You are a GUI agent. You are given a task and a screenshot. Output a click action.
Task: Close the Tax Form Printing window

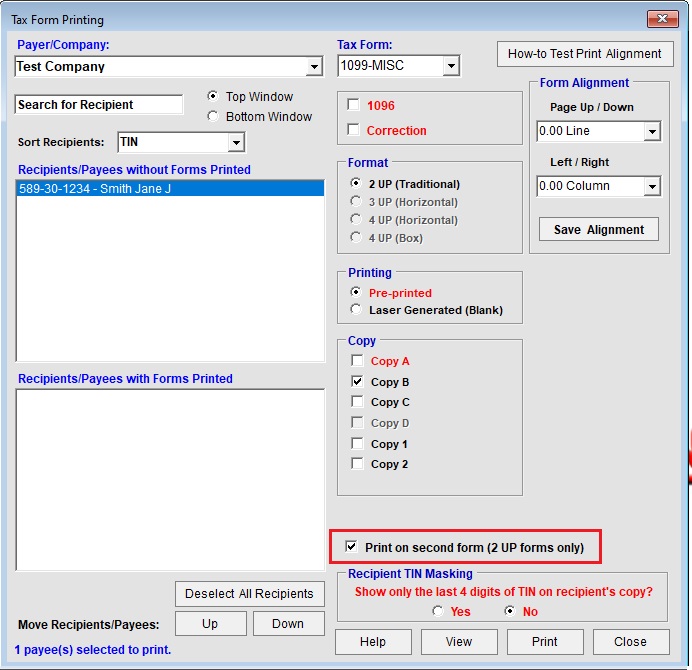662,19
